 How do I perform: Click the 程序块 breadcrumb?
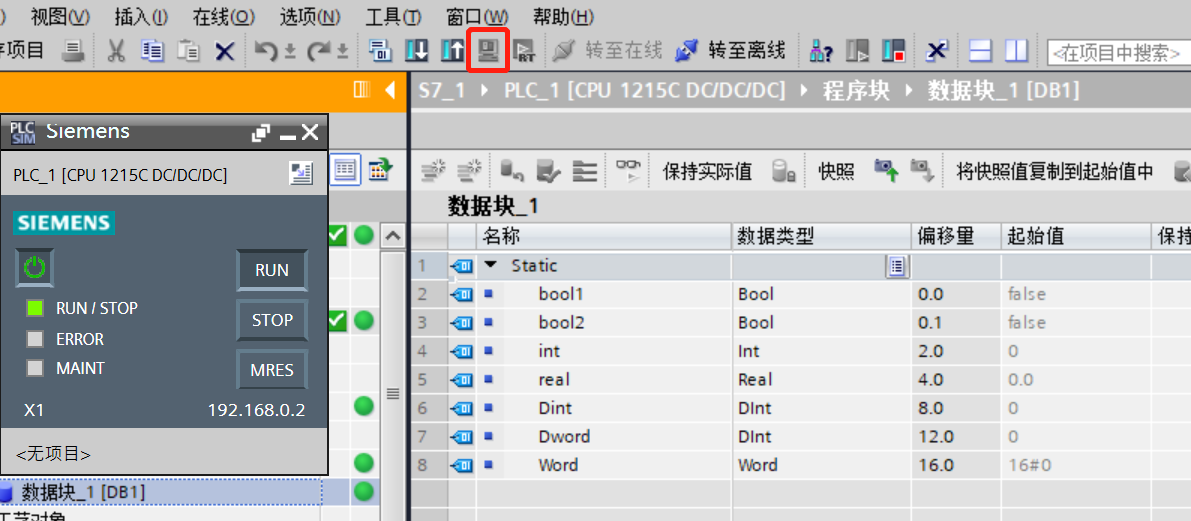[x=856, y=91]
